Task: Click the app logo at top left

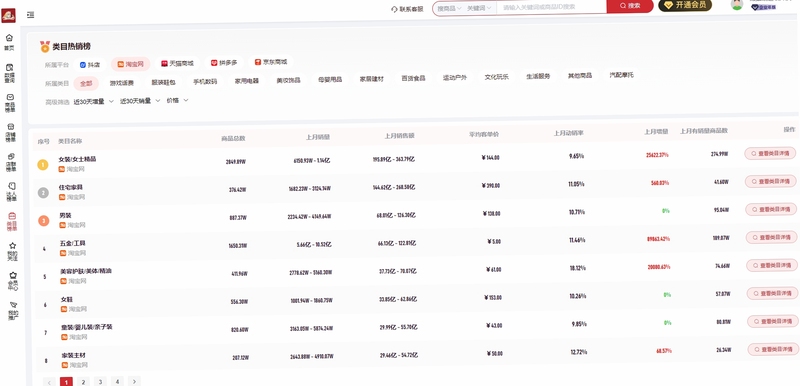Action: coord(8,15)
